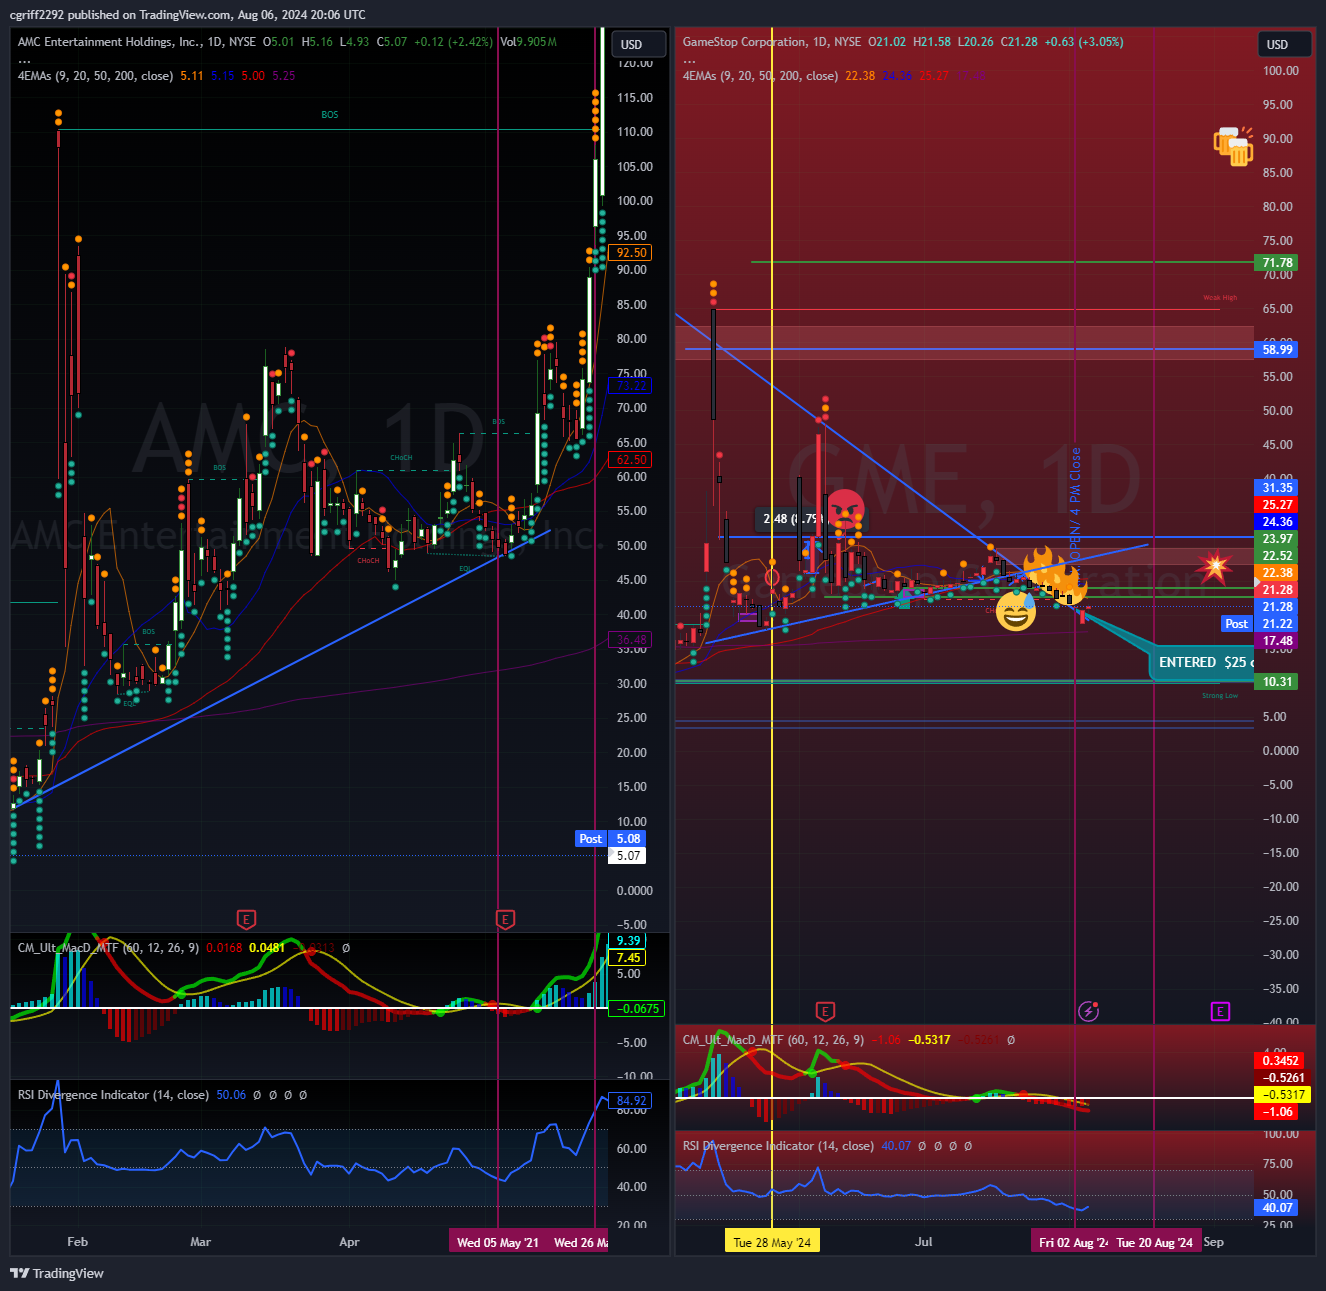Click the green 71.78 price label
This screenshot has width=1326, height=1291.
click(1277, 263)
